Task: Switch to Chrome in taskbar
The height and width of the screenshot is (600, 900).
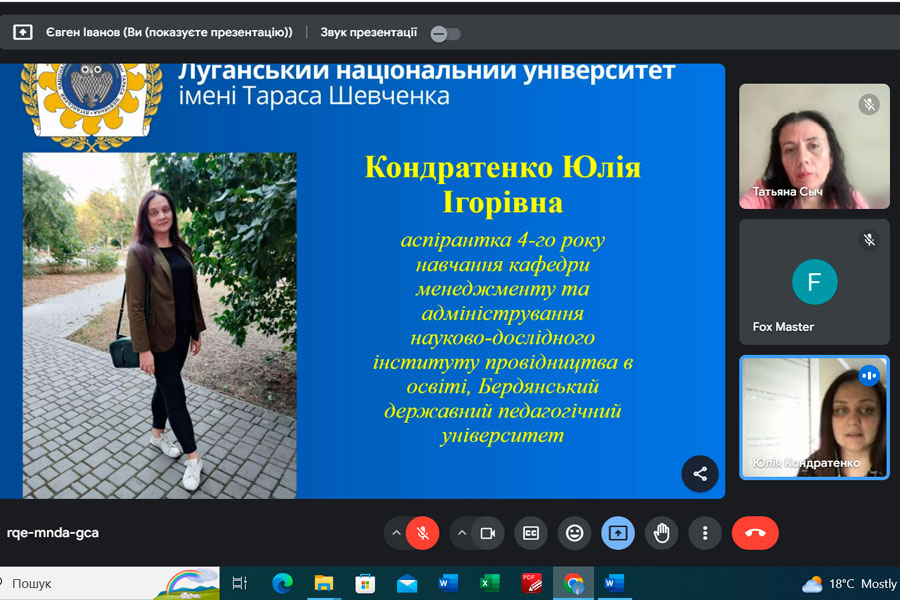Action: (x=573, y=583)
